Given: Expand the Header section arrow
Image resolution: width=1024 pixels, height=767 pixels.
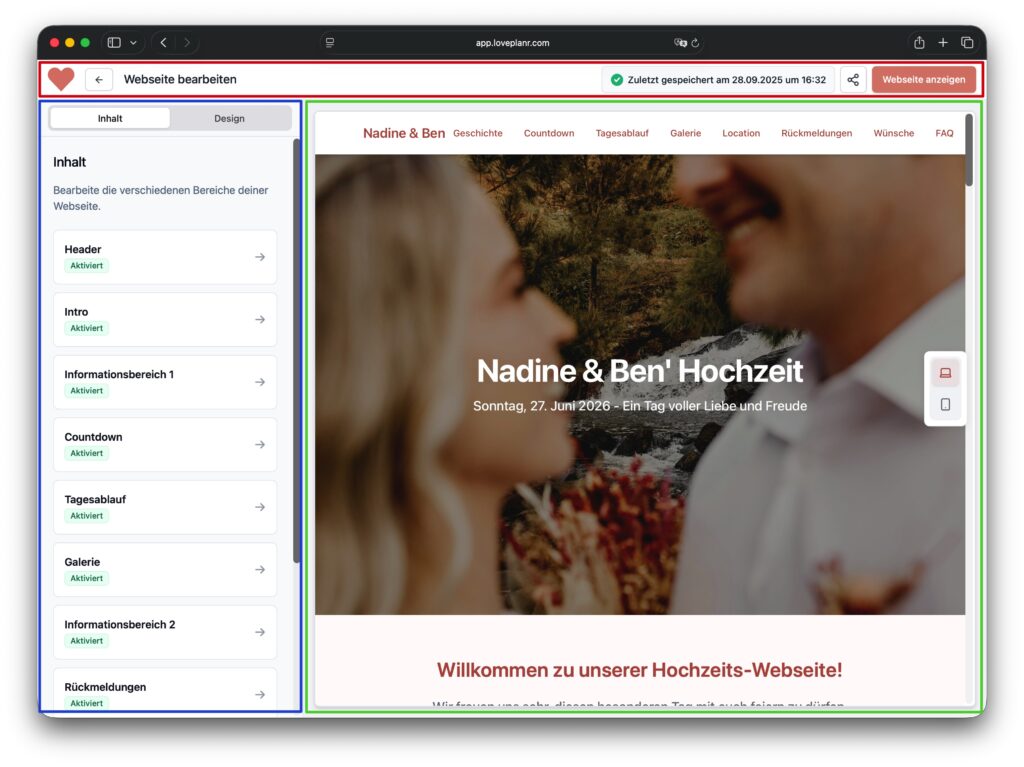Looking at the screenshot, I should pyautogui.click(x=260, y=257).
